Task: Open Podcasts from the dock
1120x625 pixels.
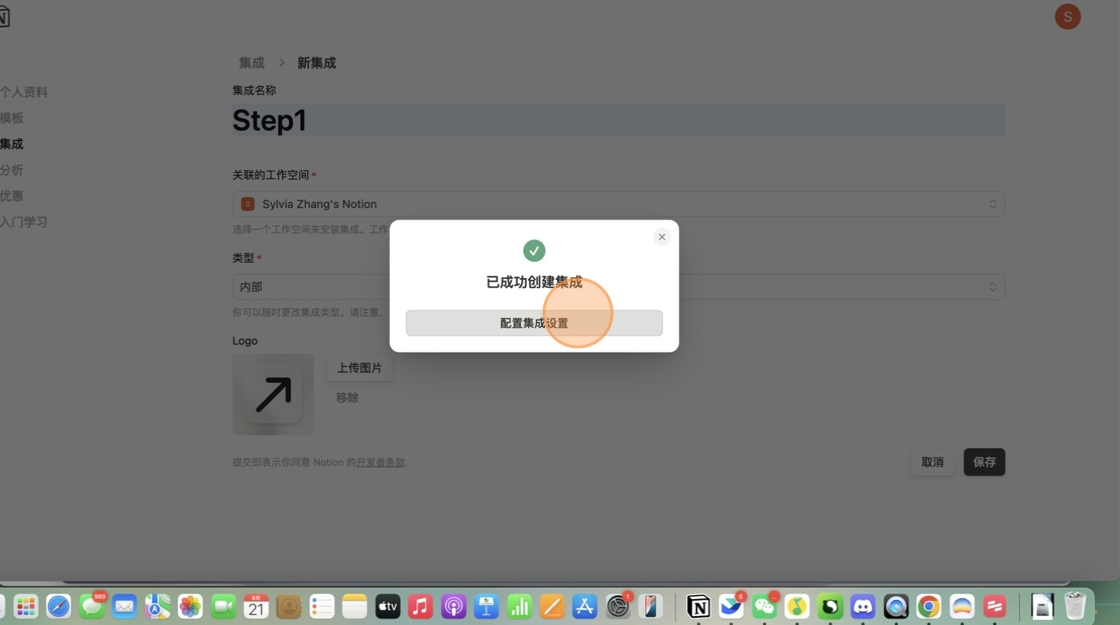Action: pos(453,607)
